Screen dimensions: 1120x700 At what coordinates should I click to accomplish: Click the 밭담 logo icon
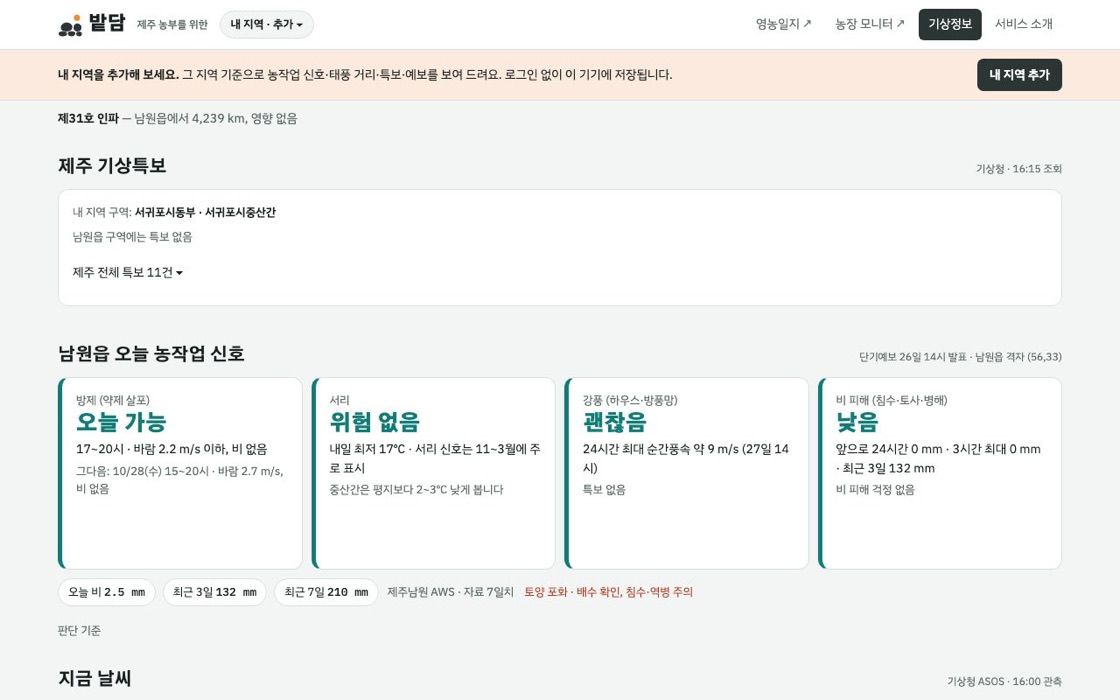coord(70,25)
